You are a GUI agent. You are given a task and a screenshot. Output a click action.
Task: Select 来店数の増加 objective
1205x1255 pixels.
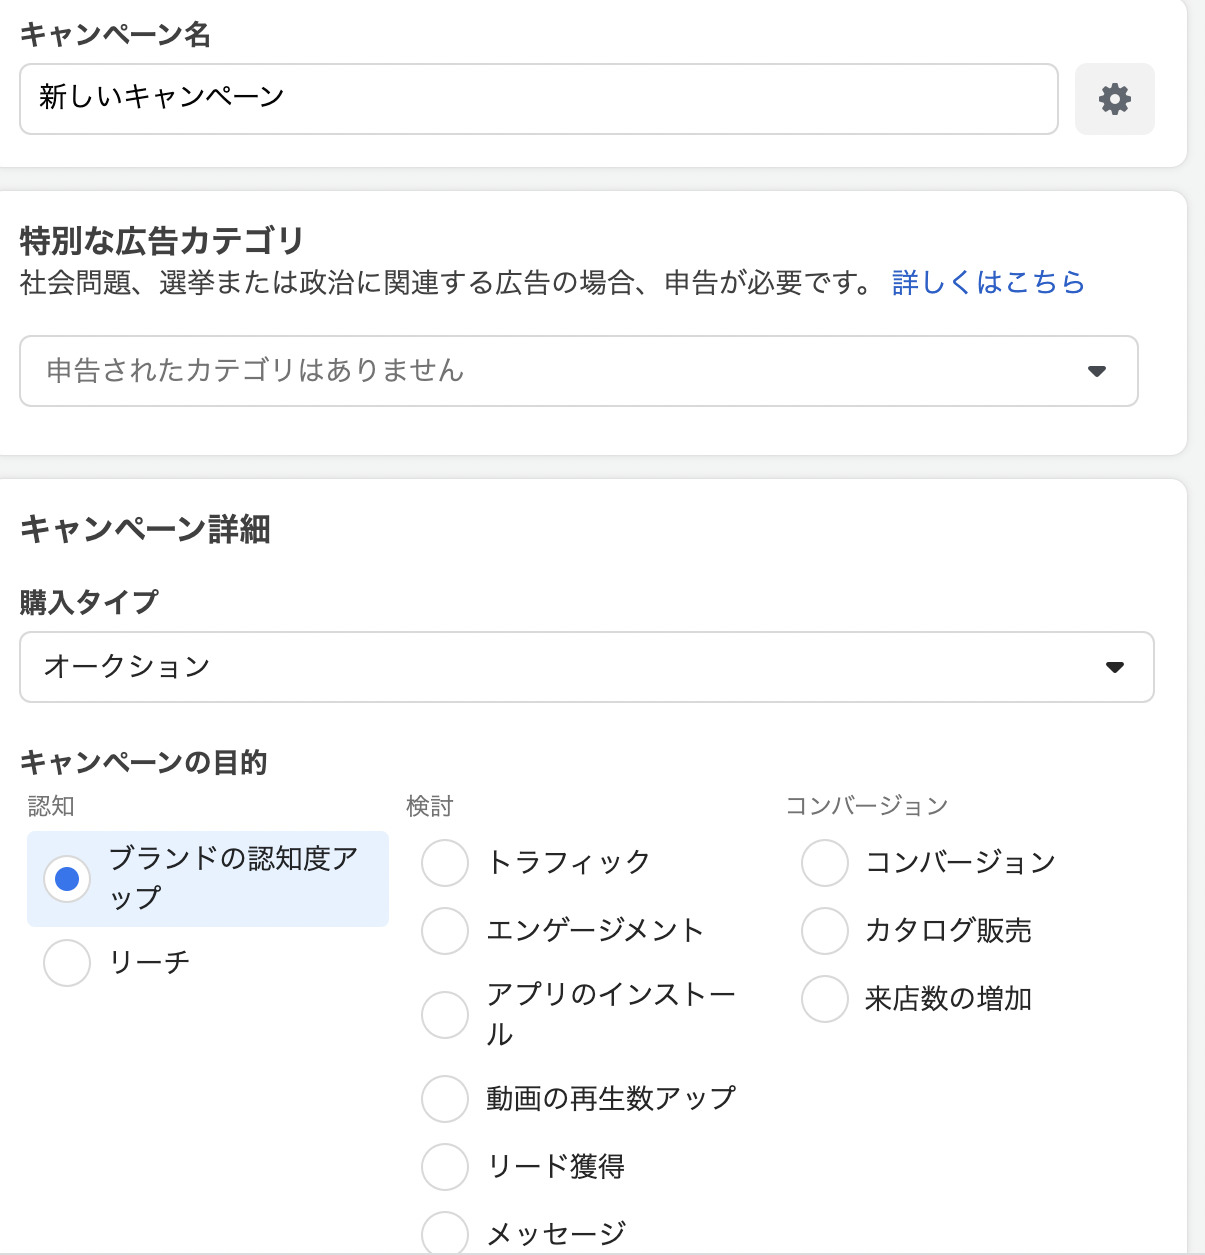pyautogui.click(x=823, y=998)
